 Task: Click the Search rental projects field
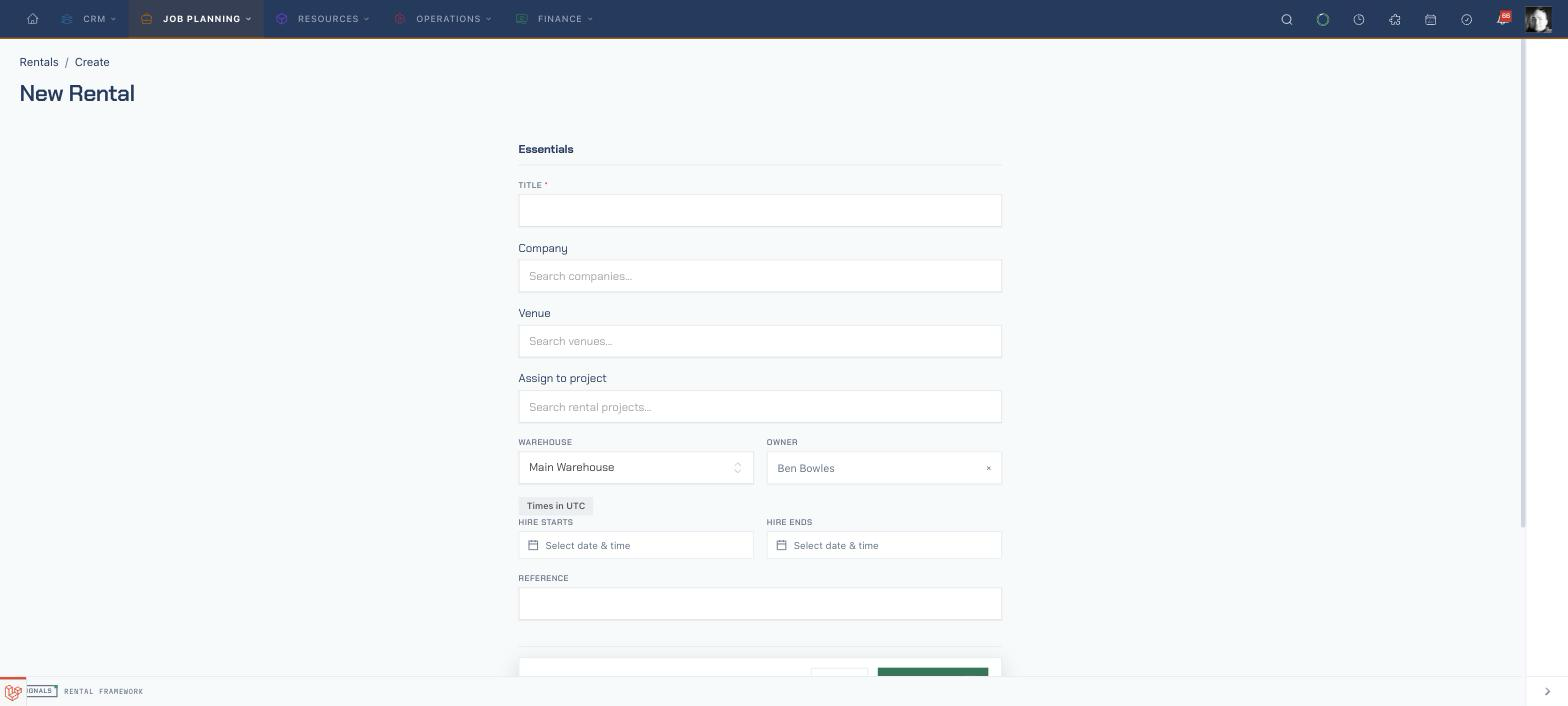760,407
